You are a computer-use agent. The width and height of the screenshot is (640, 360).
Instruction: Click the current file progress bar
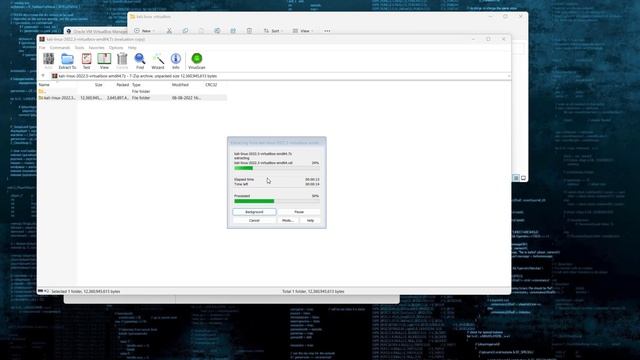point(277,168)
